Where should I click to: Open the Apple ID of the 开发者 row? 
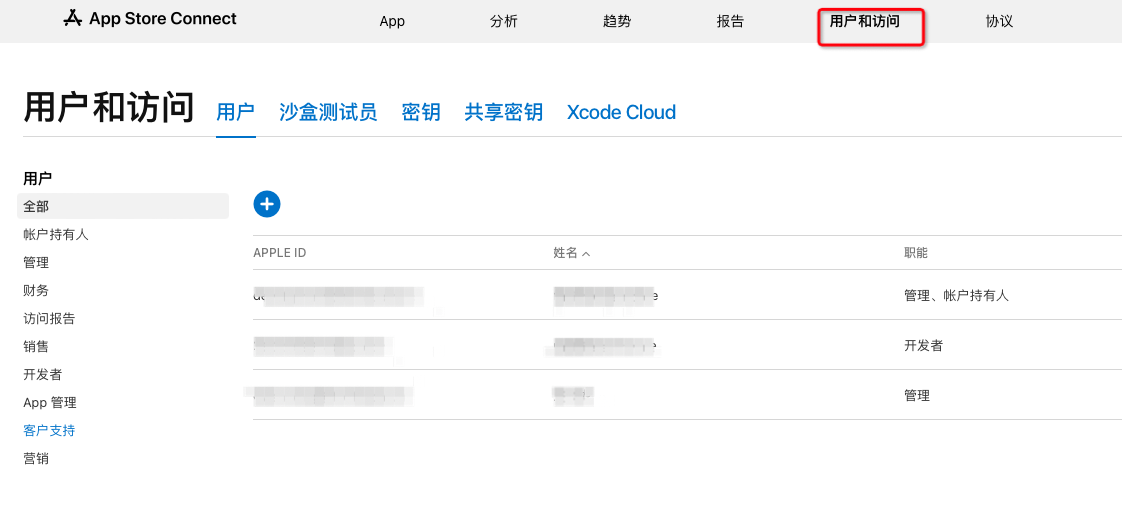tap(323, 346)
